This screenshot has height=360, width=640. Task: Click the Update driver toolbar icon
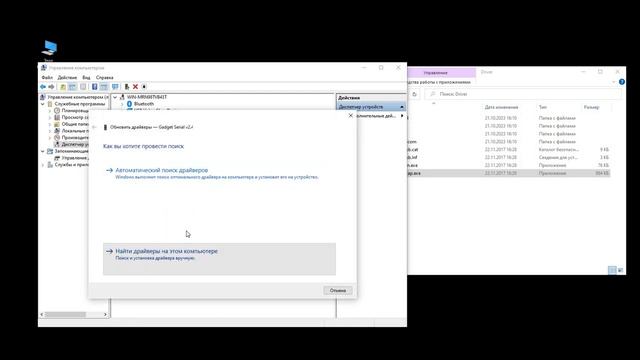click(127, 87)
